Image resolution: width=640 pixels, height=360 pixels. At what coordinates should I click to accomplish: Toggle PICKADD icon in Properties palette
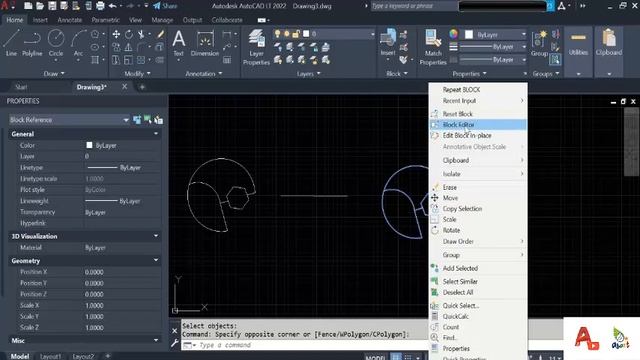[x=137, y=120]
